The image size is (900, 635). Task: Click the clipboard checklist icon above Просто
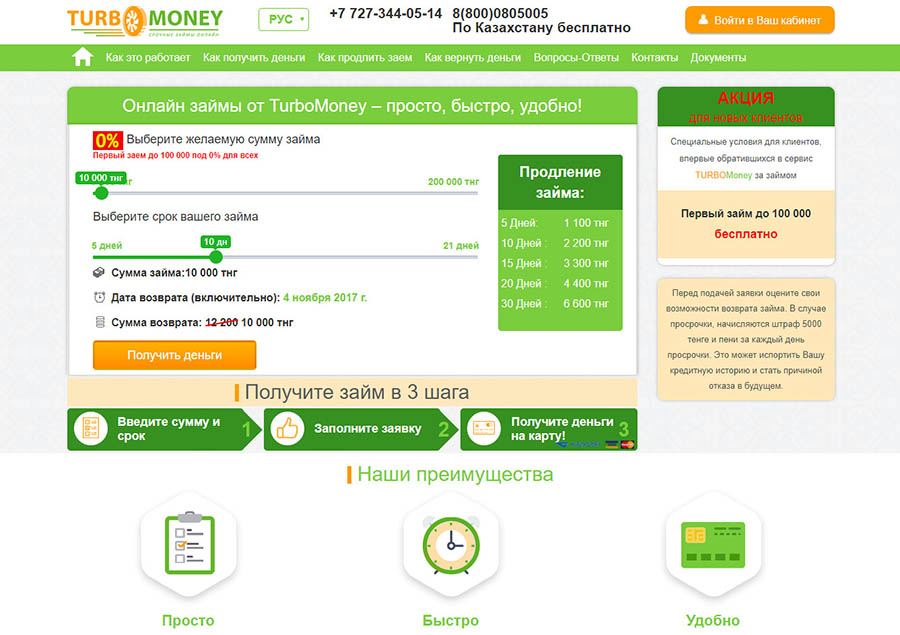[188, 543]
